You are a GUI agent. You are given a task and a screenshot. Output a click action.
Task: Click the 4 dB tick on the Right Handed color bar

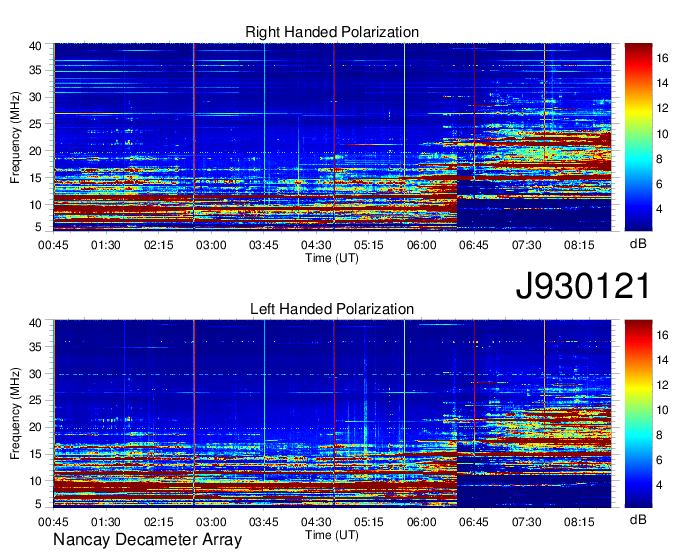point(659,209)
